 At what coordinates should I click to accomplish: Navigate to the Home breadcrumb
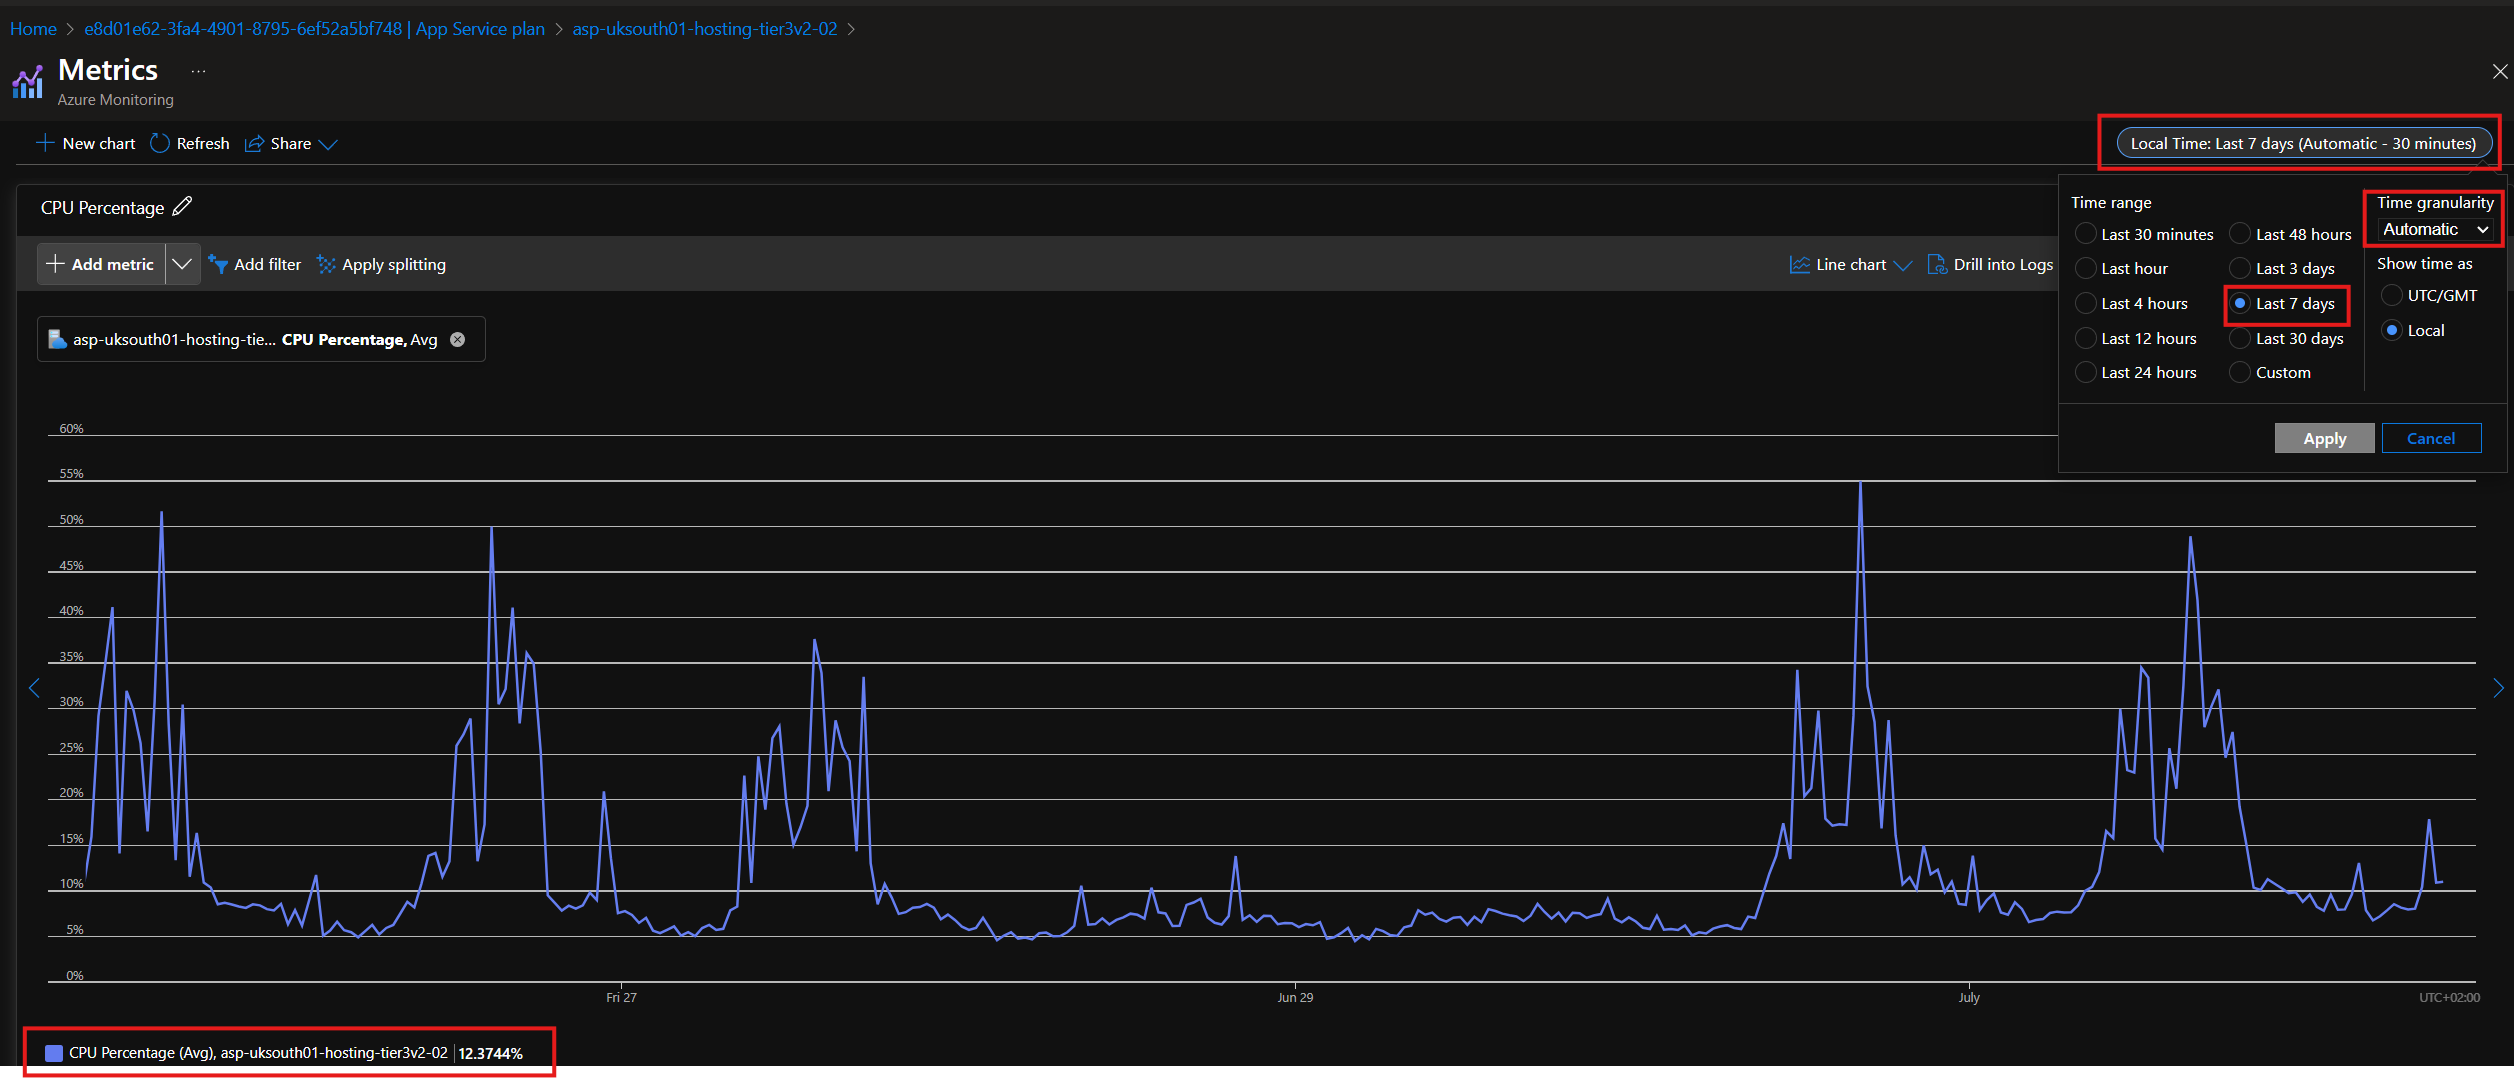[33, 29]
